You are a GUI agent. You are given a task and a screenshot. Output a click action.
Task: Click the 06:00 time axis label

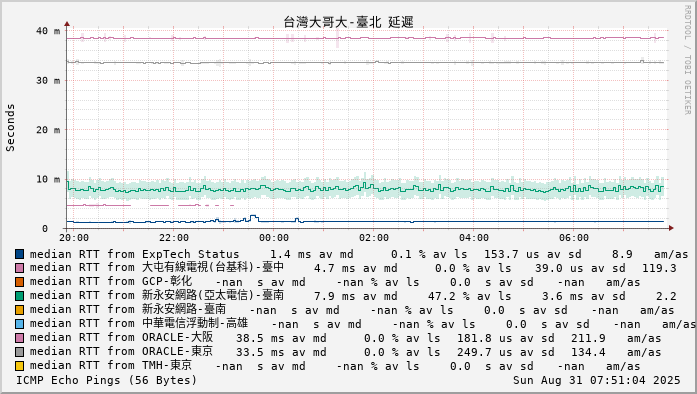point(574,238)
